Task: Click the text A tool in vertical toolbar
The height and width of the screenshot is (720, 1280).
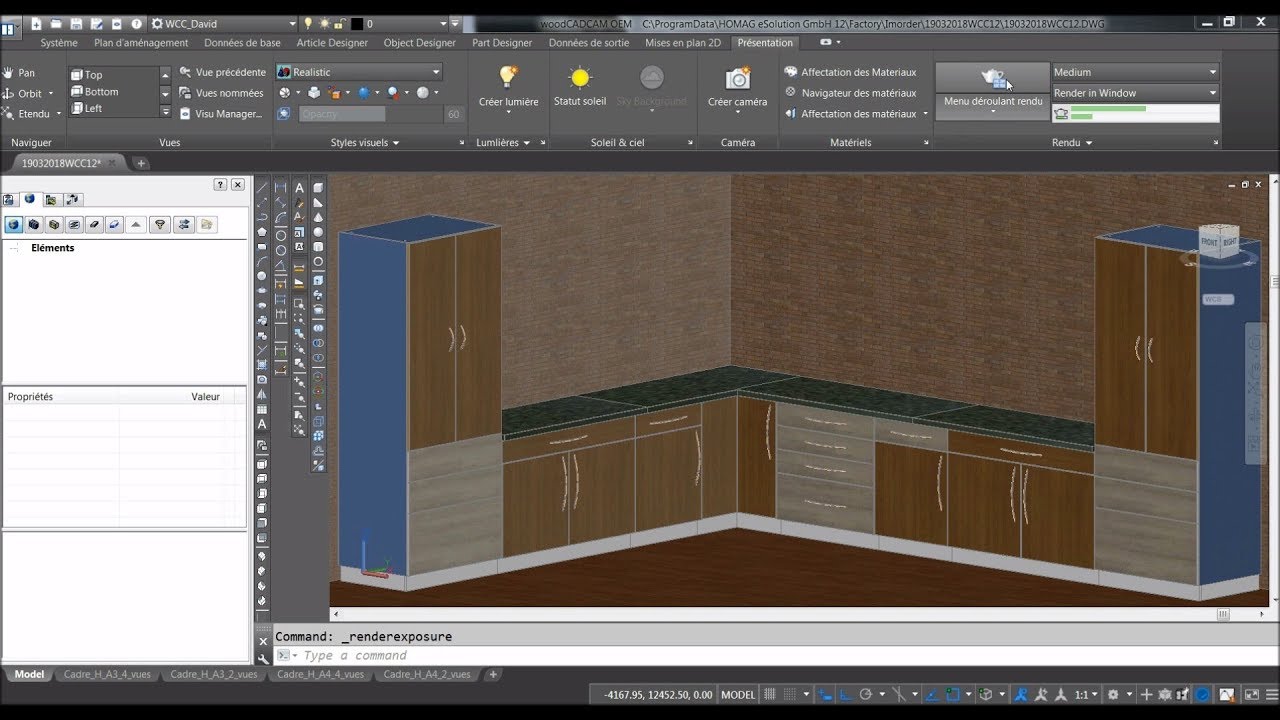Action: point(299,187)
